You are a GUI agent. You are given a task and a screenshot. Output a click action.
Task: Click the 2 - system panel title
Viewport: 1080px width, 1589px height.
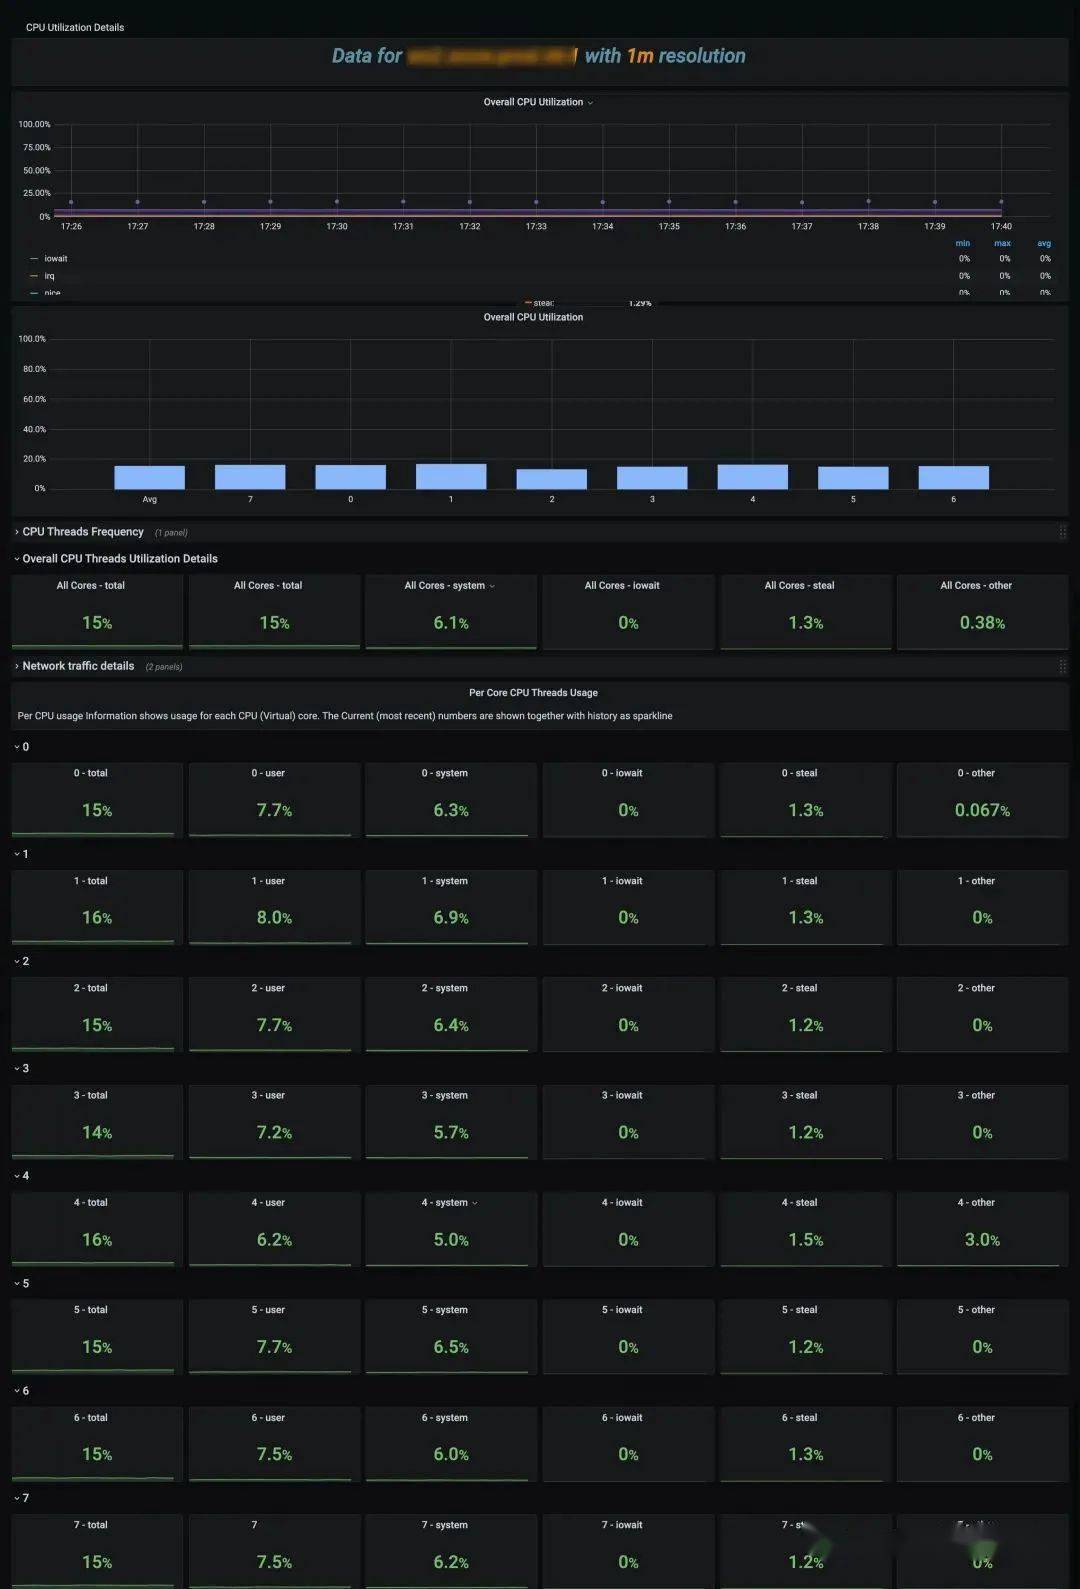click(445, 989)
